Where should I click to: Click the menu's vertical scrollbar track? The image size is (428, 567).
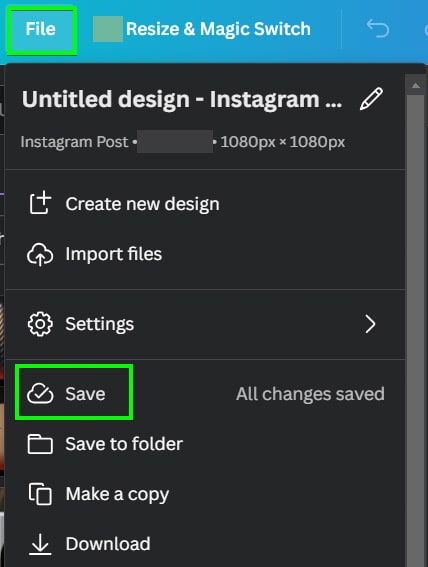tap(415, 325)
